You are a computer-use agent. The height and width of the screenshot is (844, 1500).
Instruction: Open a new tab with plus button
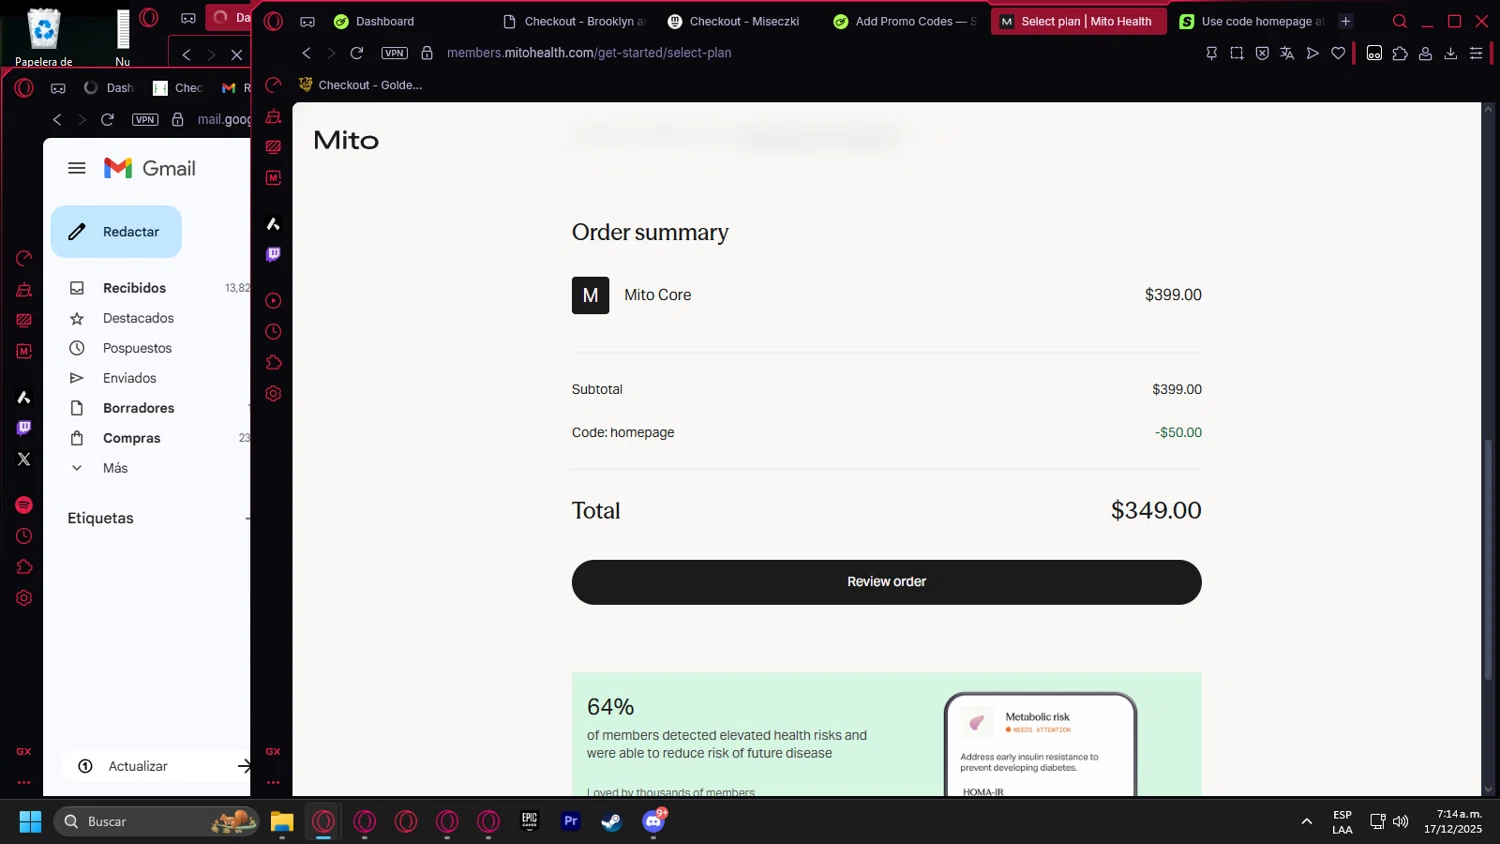[x=1345, y=21]
